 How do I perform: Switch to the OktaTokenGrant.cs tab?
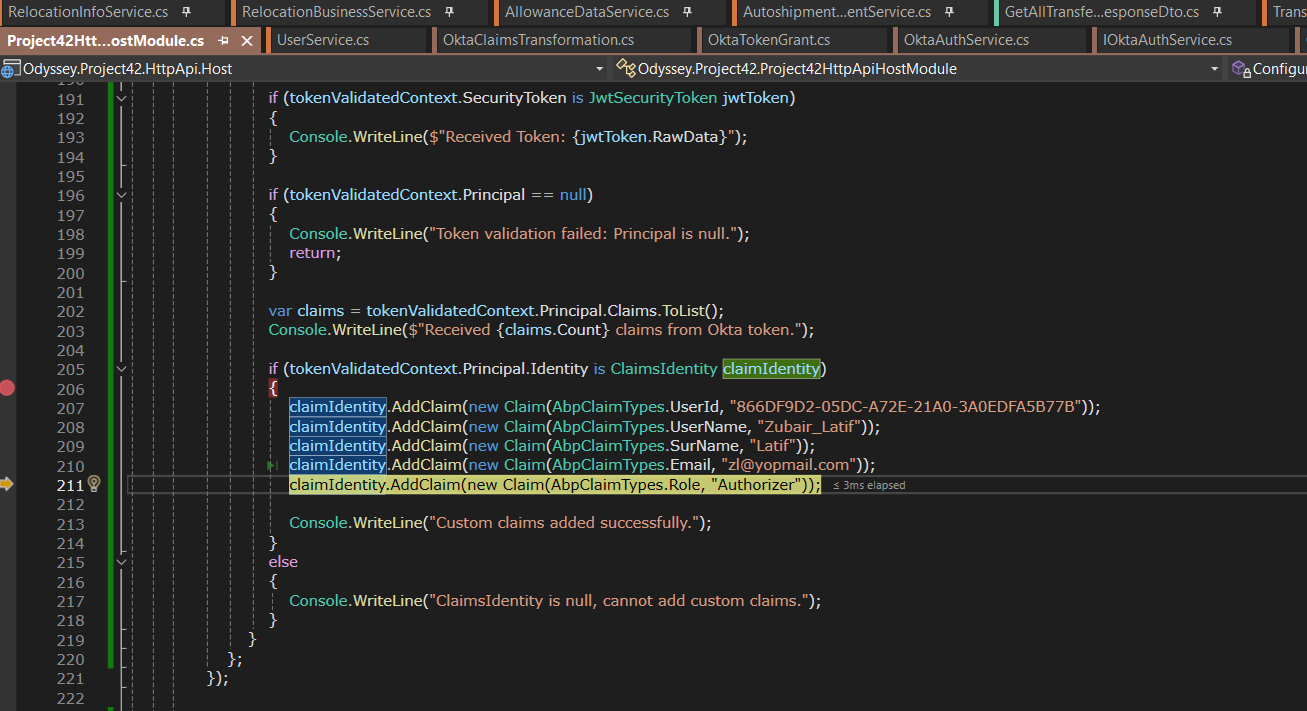(x=768, y=40)
